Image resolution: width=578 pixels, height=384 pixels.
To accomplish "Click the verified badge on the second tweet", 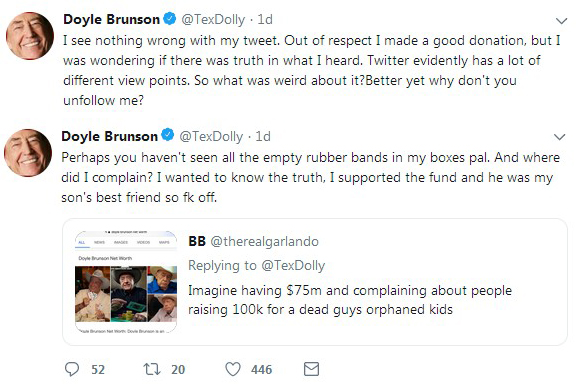I will coord(168,135).
